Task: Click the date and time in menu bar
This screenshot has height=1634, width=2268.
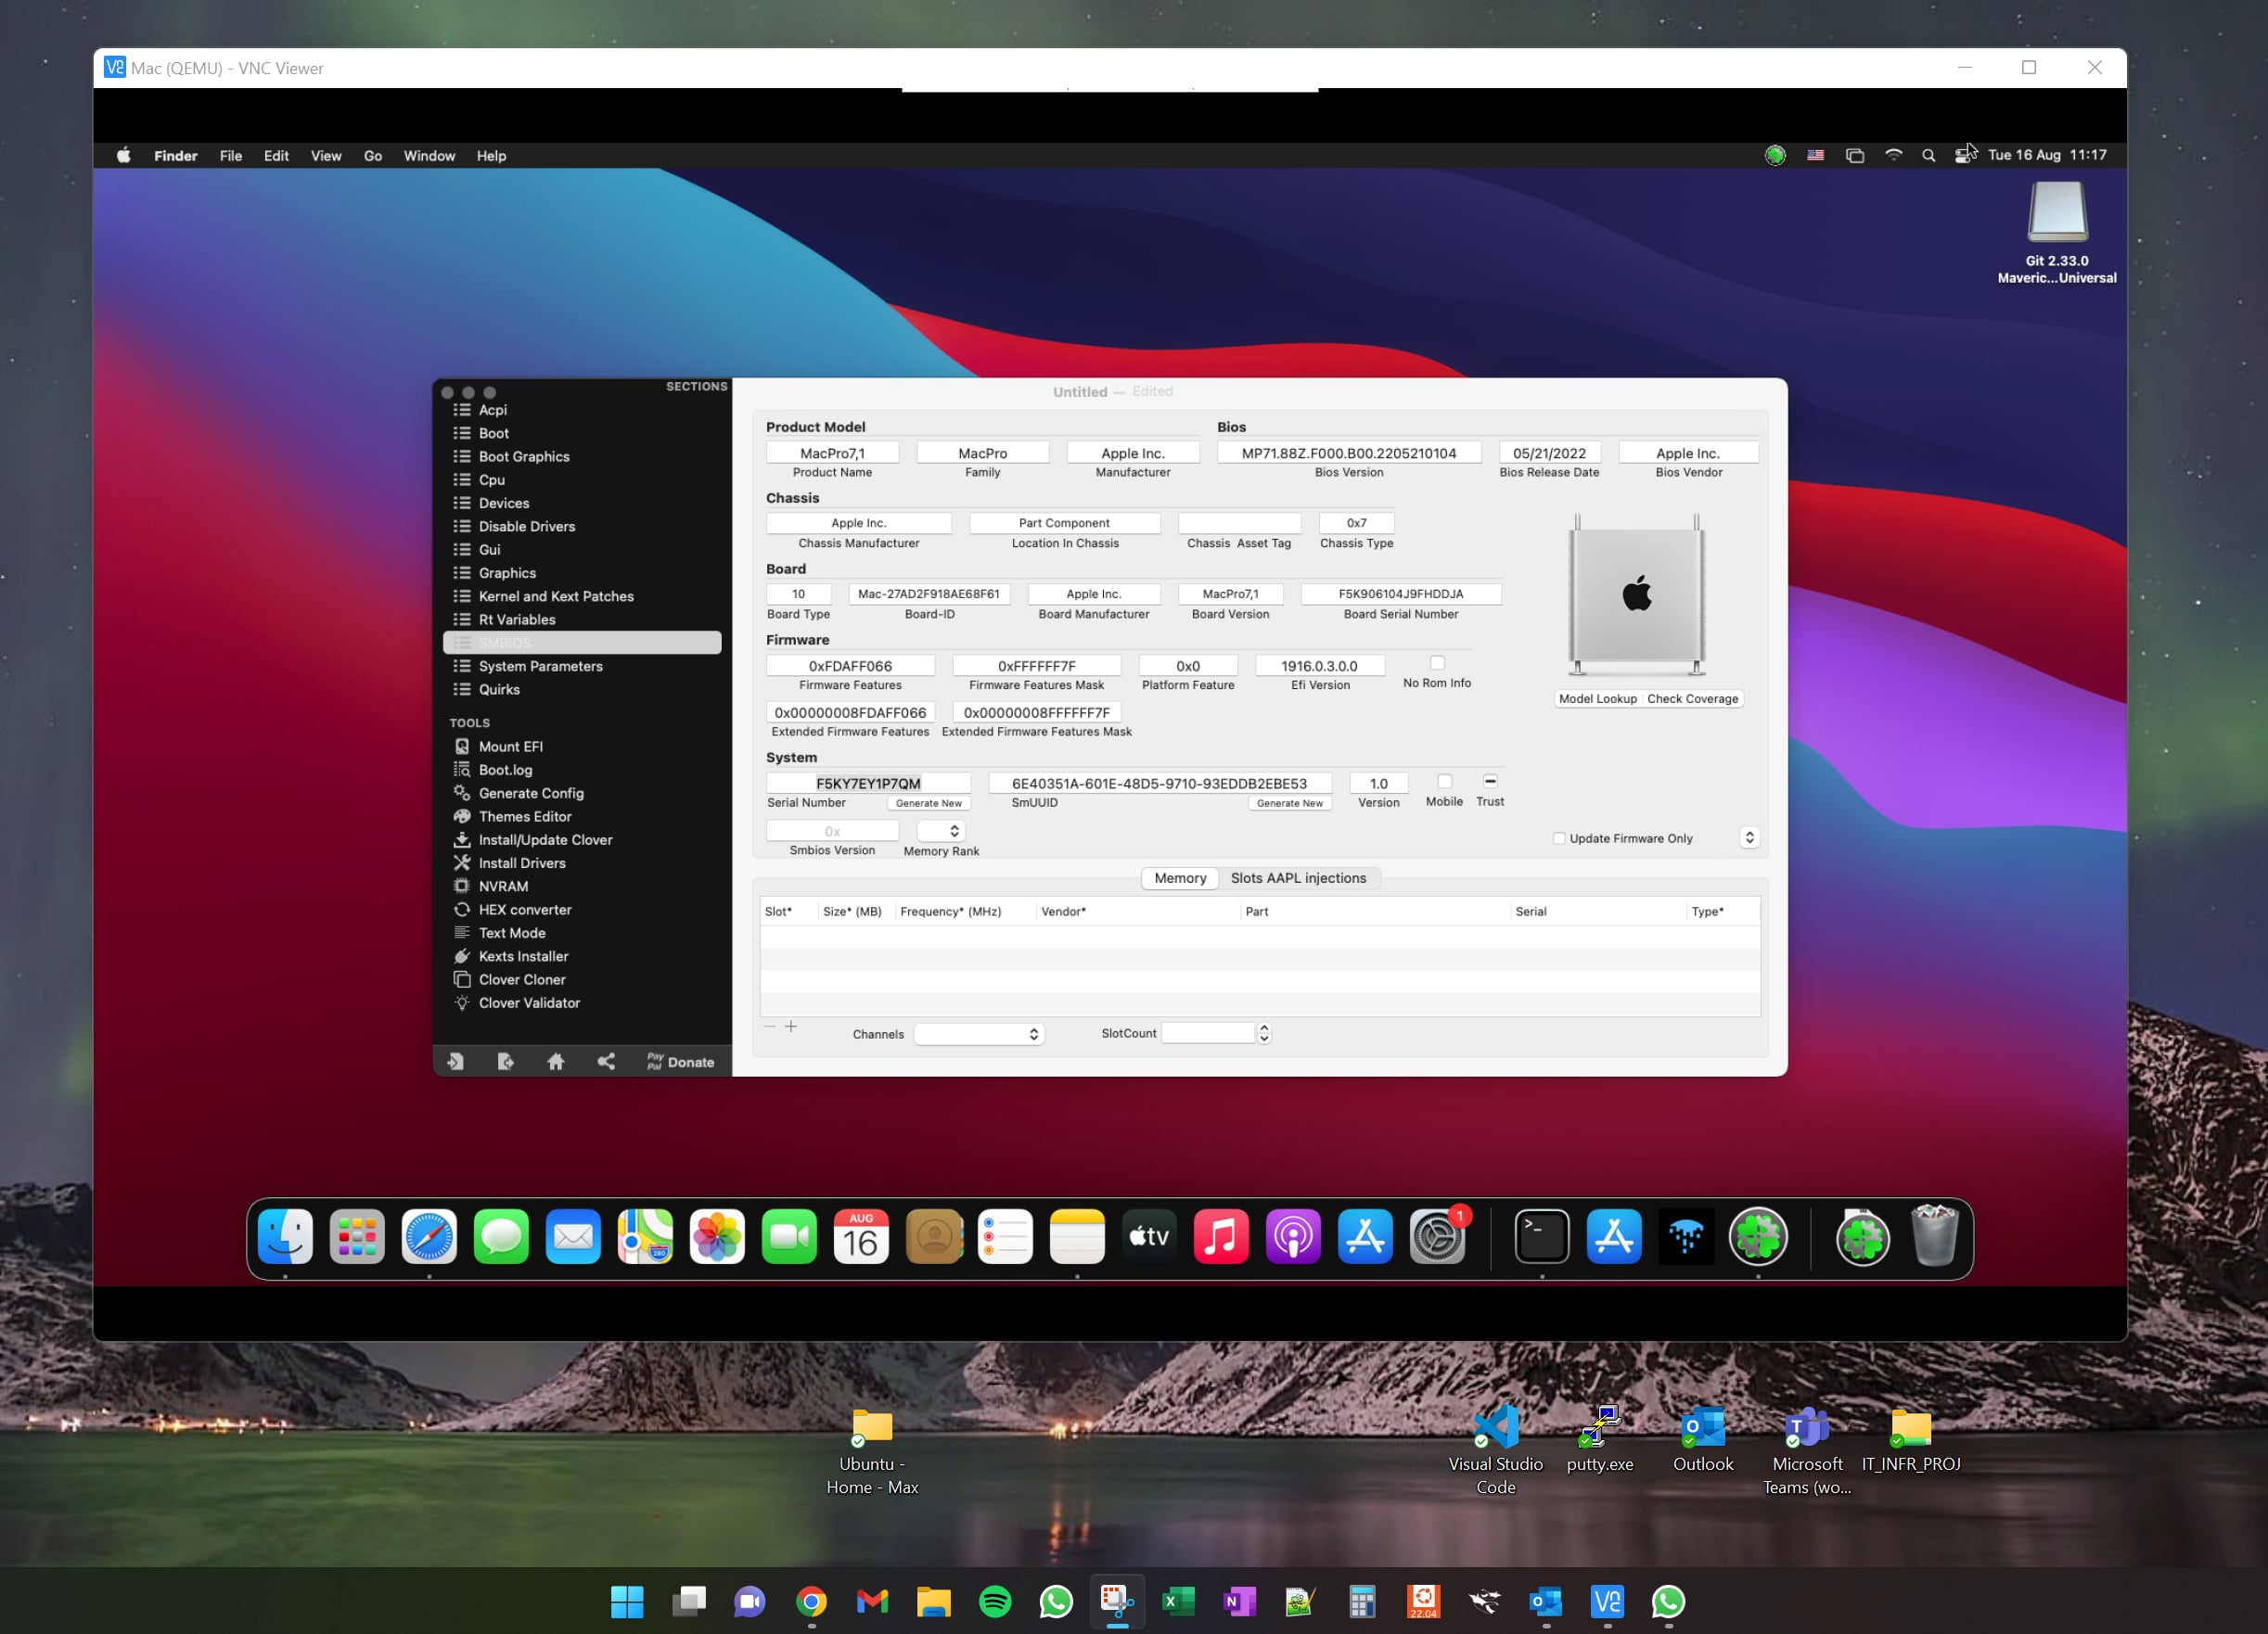Action: point(2047,155)
